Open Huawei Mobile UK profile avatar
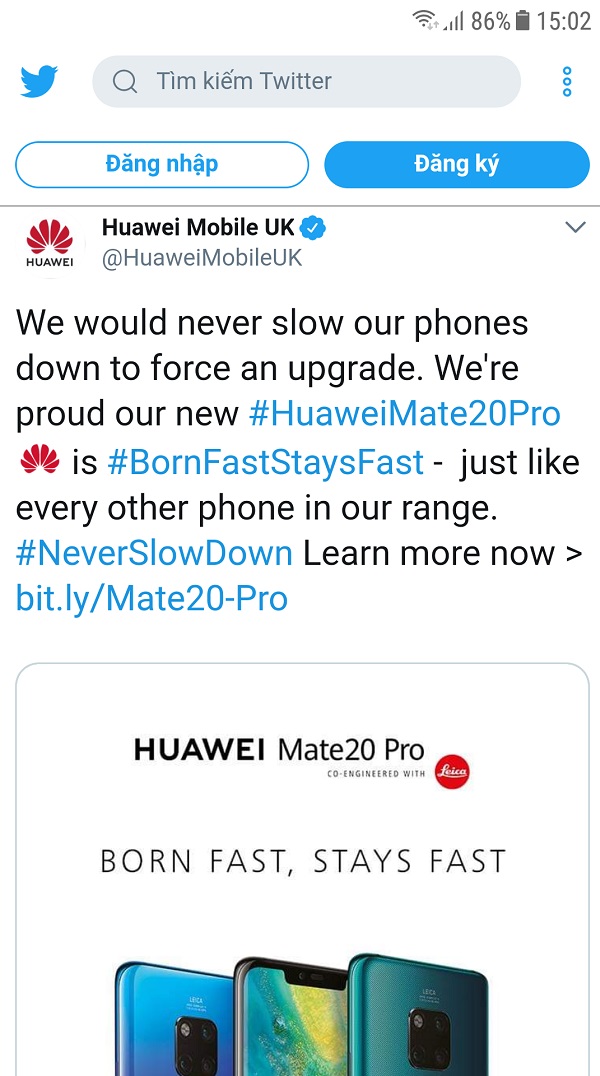 [49, 245]
